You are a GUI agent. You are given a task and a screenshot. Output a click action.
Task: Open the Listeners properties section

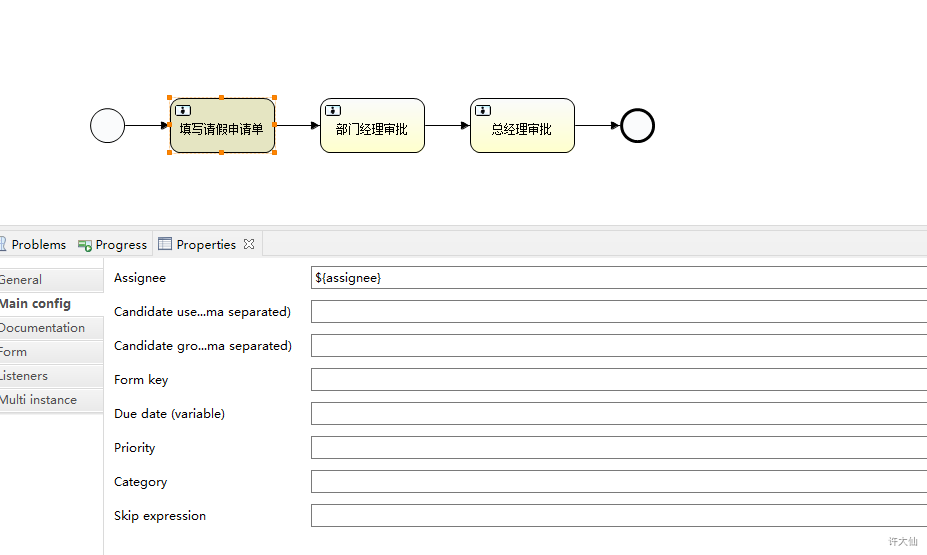[x=51, y=375]
